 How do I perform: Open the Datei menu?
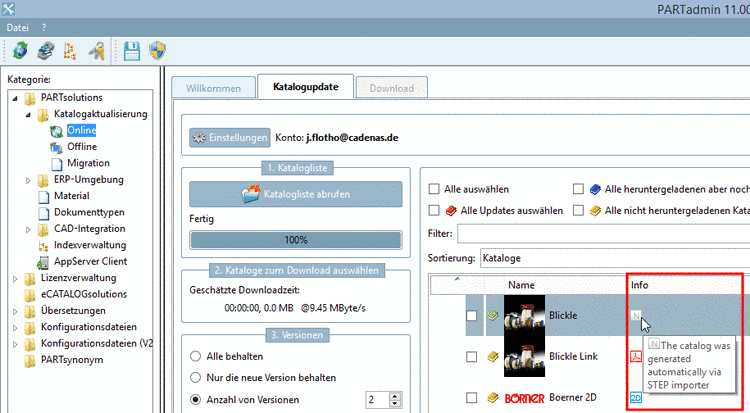(x=18, y=28)
